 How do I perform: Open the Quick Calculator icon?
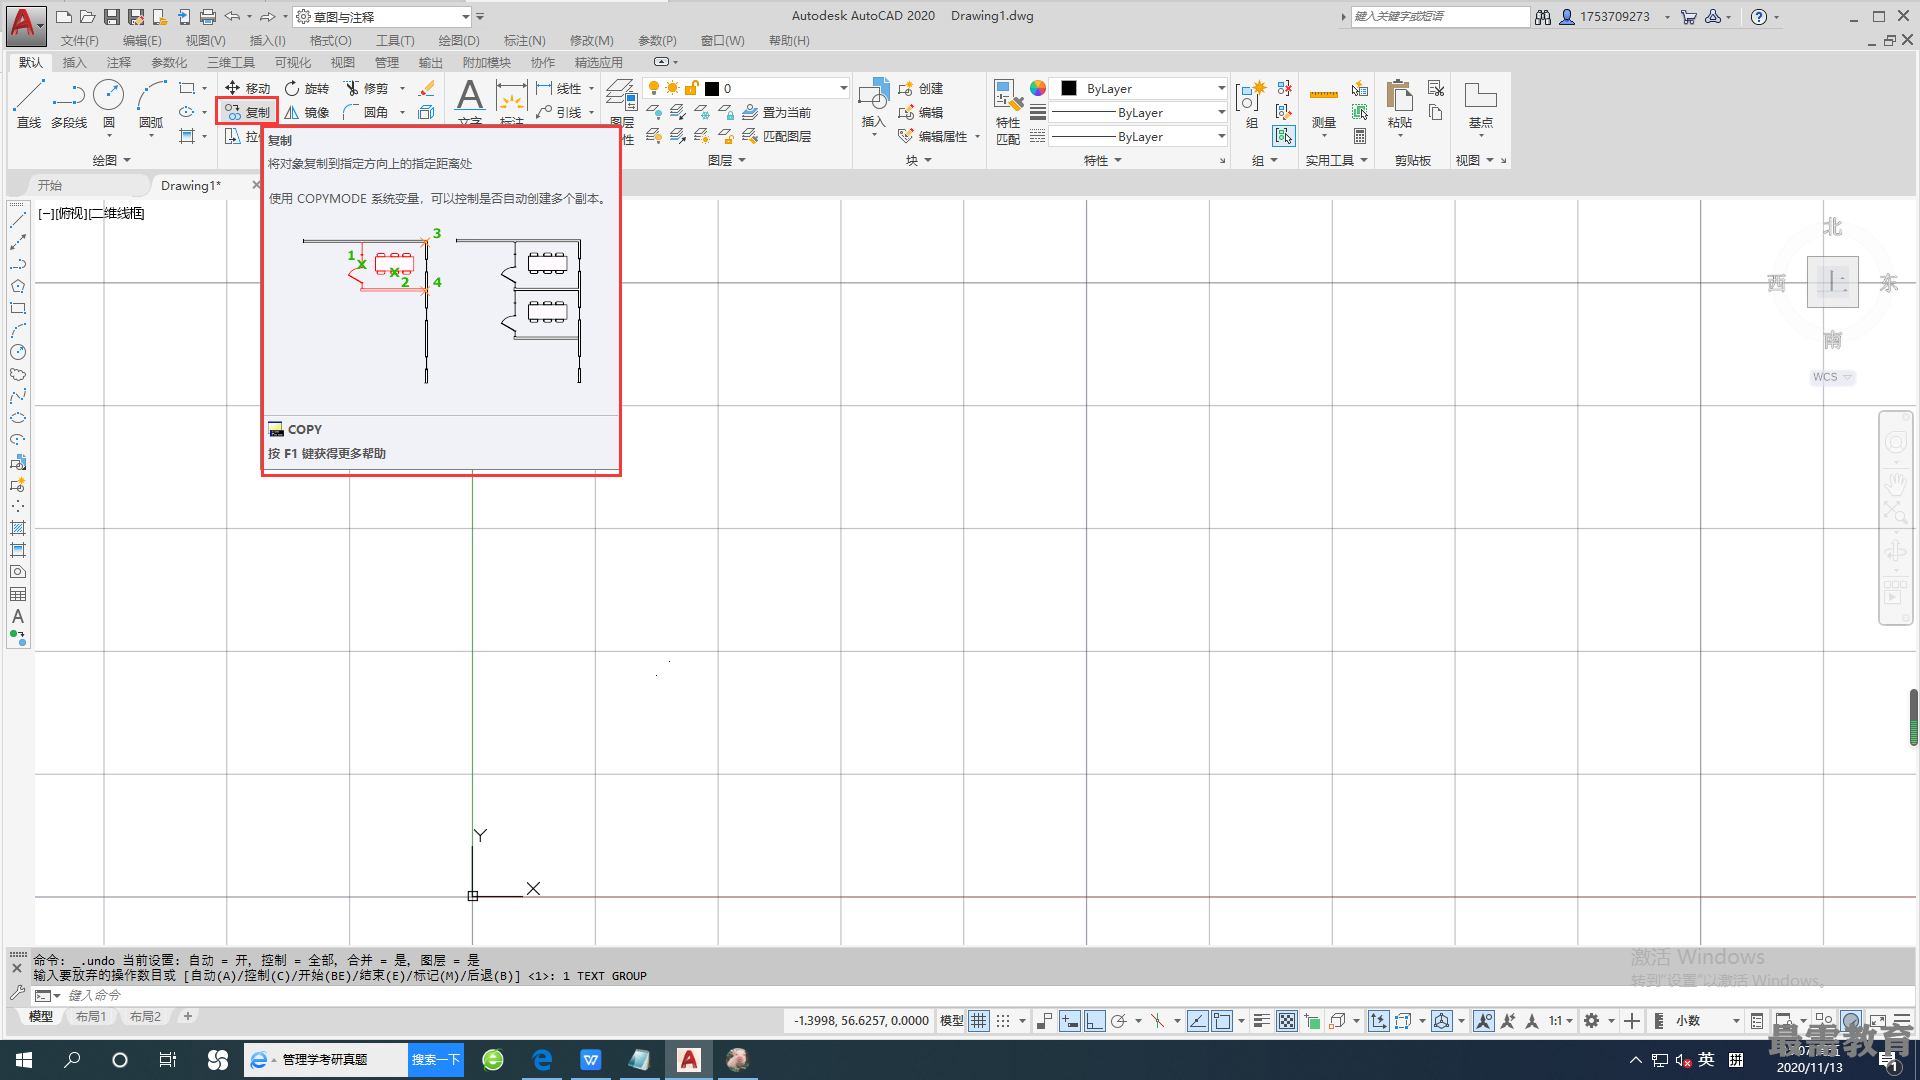tap(1360, 136)
